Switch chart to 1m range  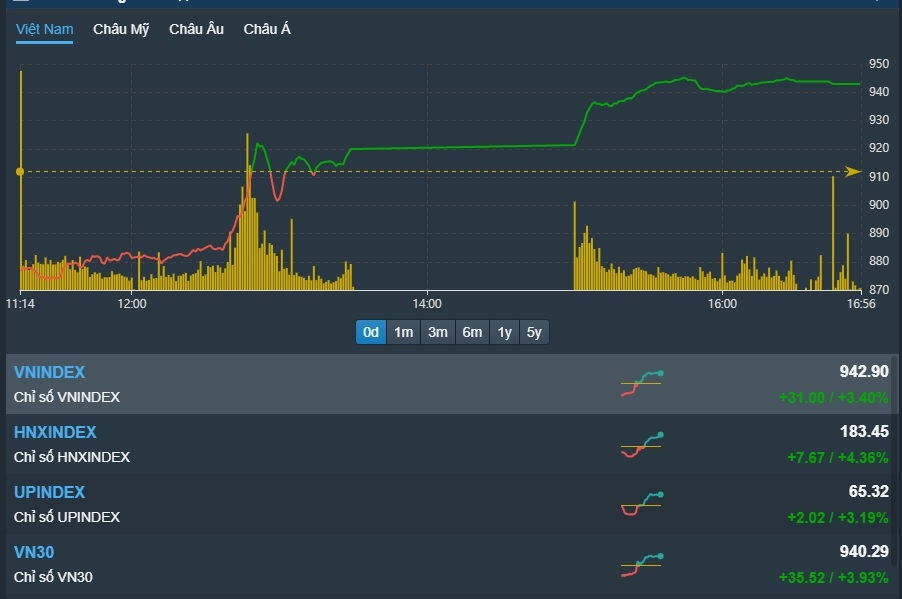point(404,332)
